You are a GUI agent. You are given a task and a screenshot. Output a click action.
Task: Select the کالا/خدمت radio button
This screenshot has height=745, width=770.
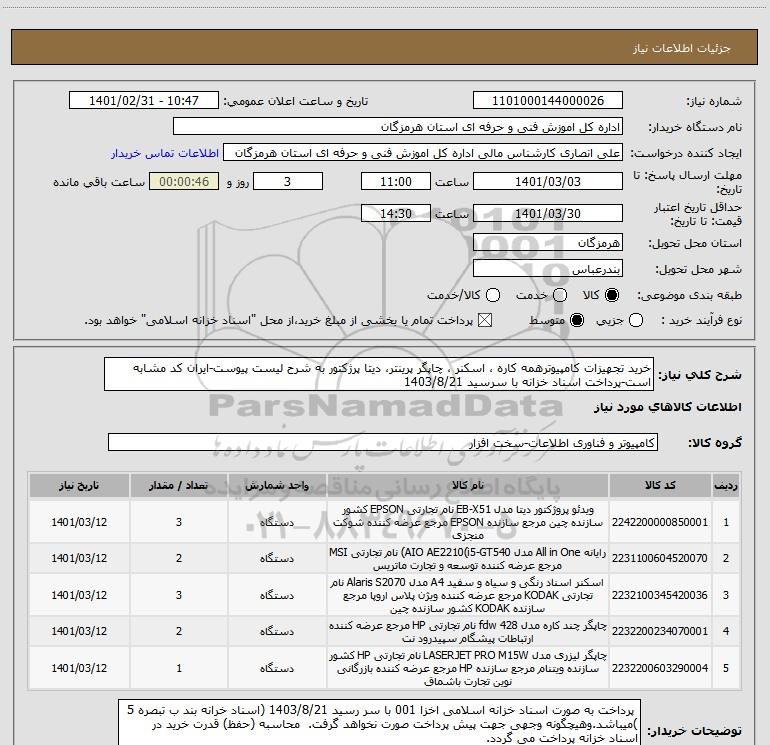pyautogui.click(x=493, y=295)
